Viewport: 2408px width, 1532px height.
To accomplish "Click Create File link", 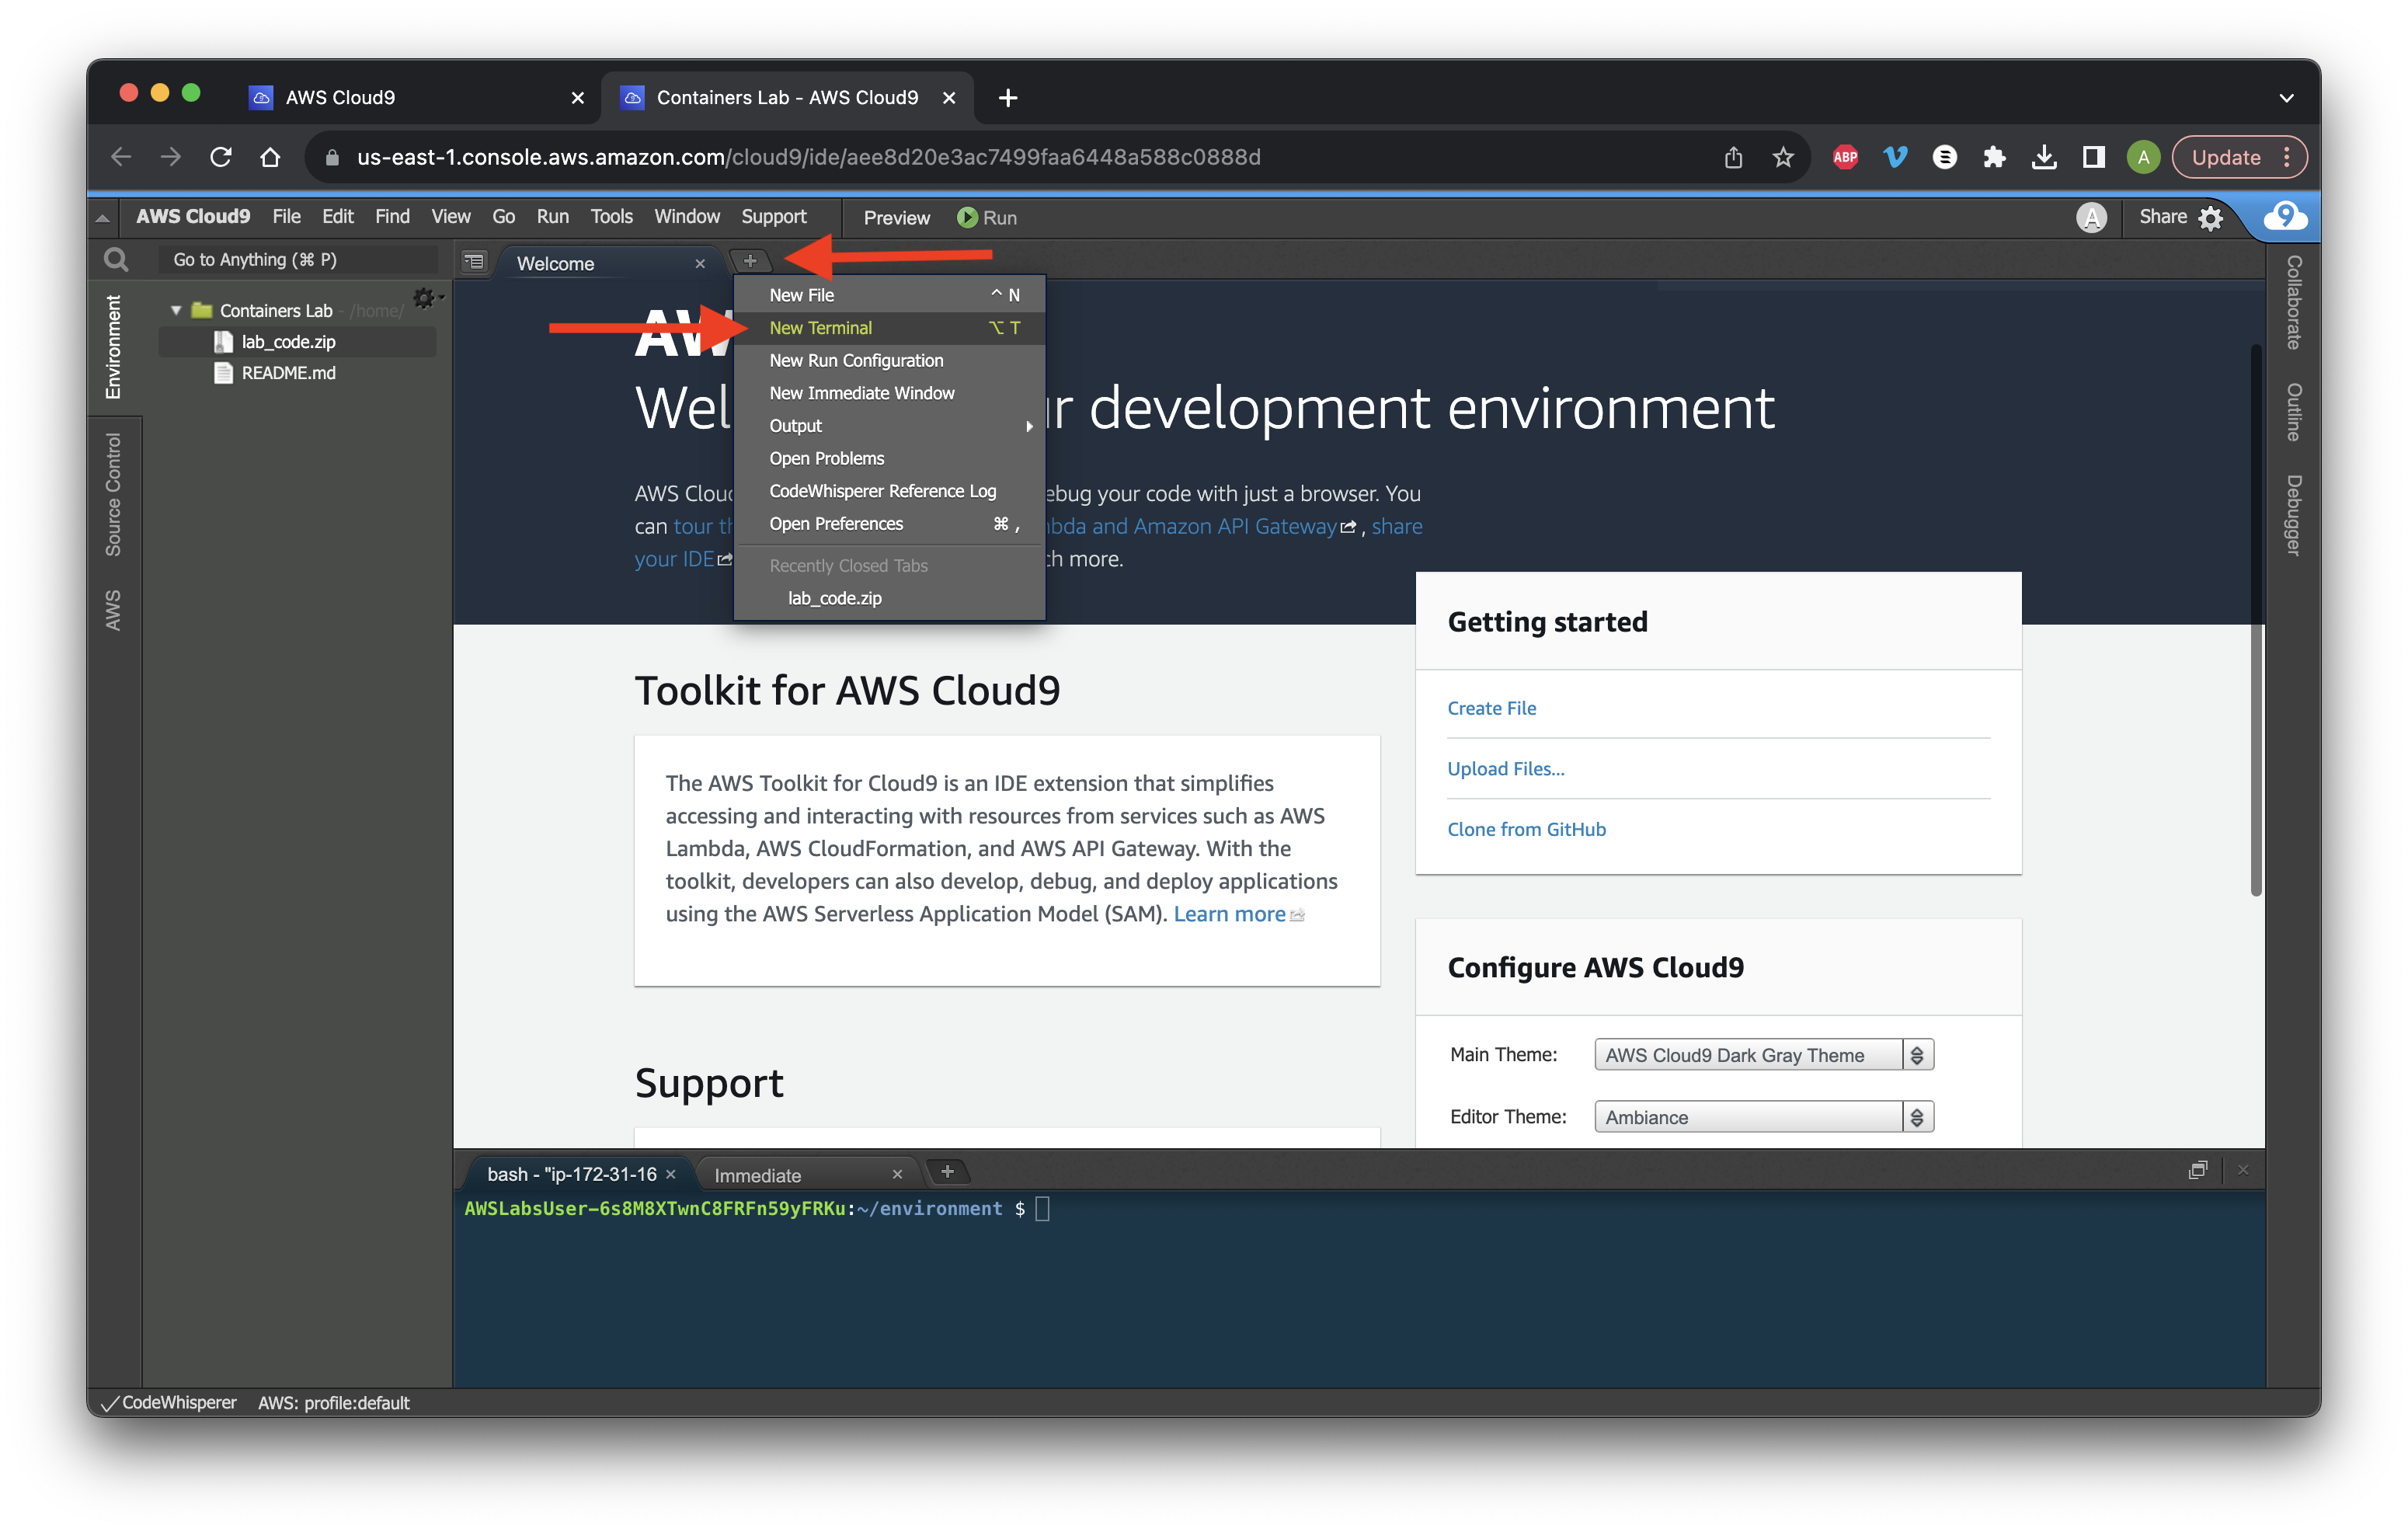I will [1491, 708].
